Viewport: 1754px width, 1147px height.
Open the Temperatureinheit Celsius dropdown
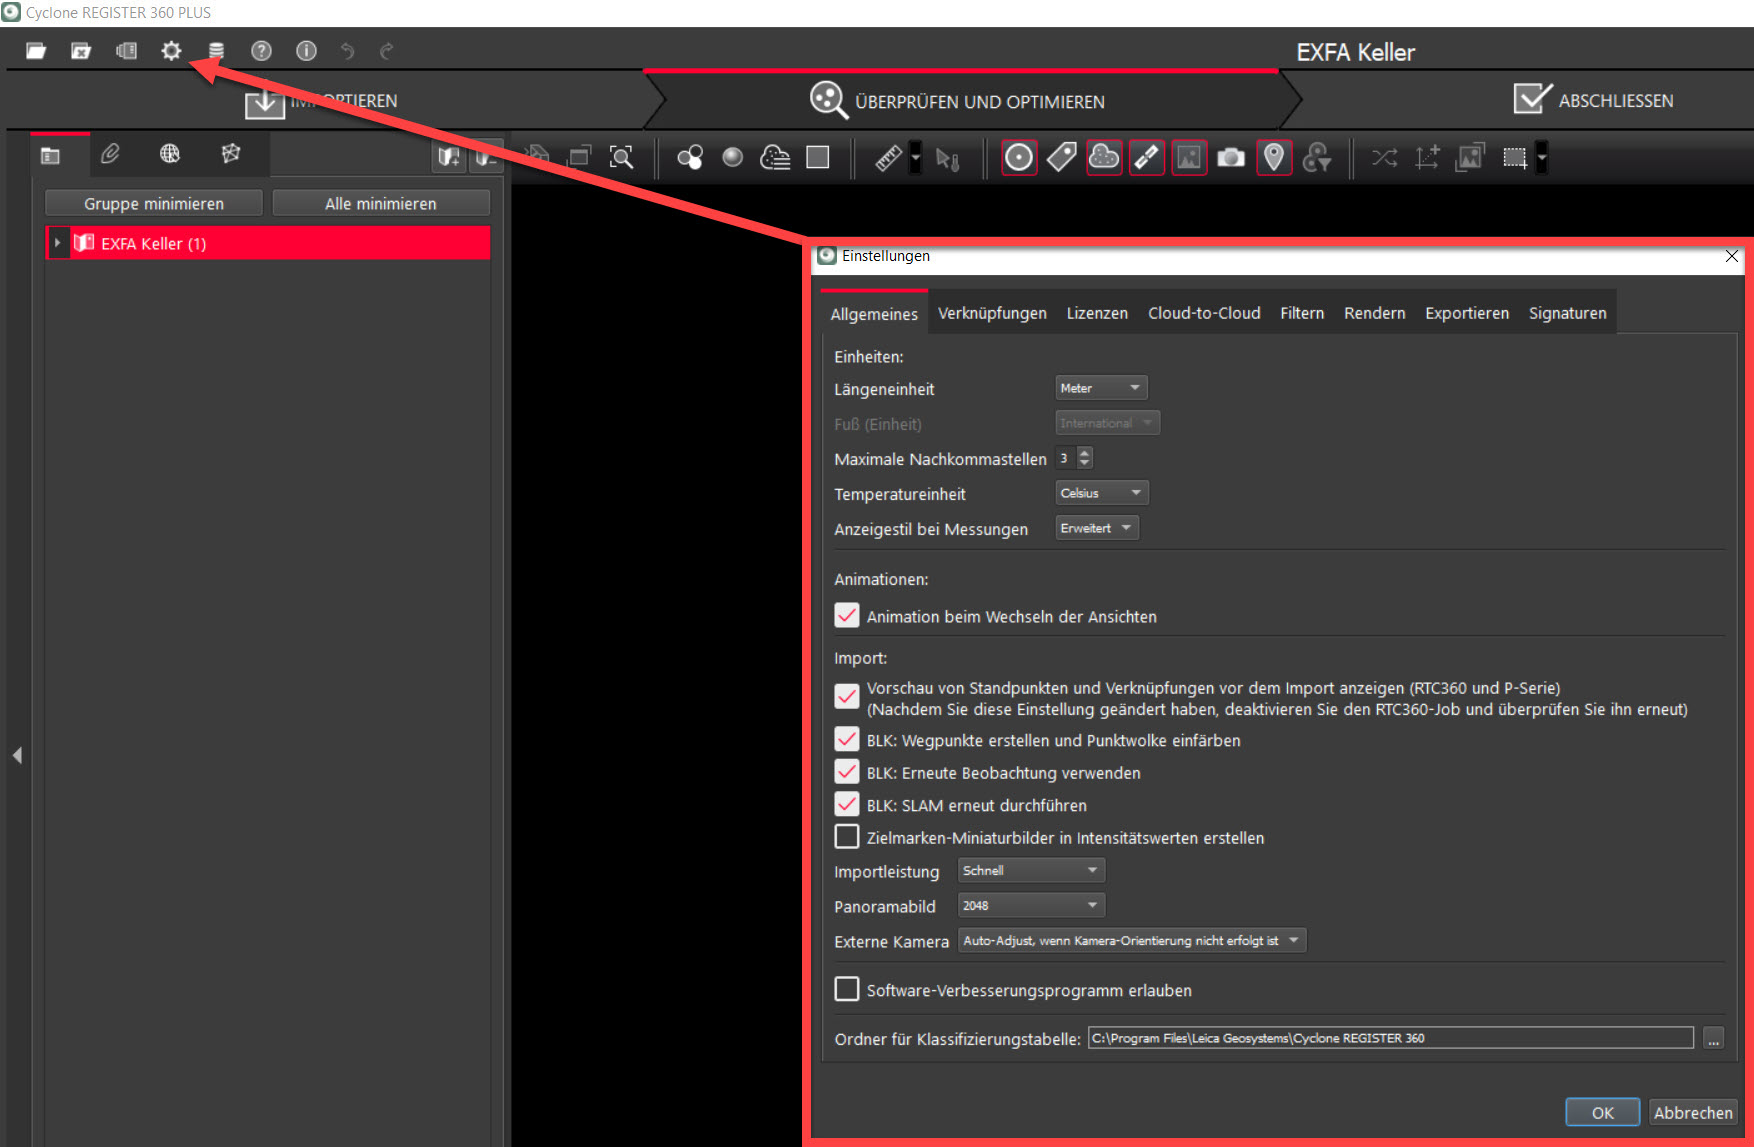point(1102,493)
